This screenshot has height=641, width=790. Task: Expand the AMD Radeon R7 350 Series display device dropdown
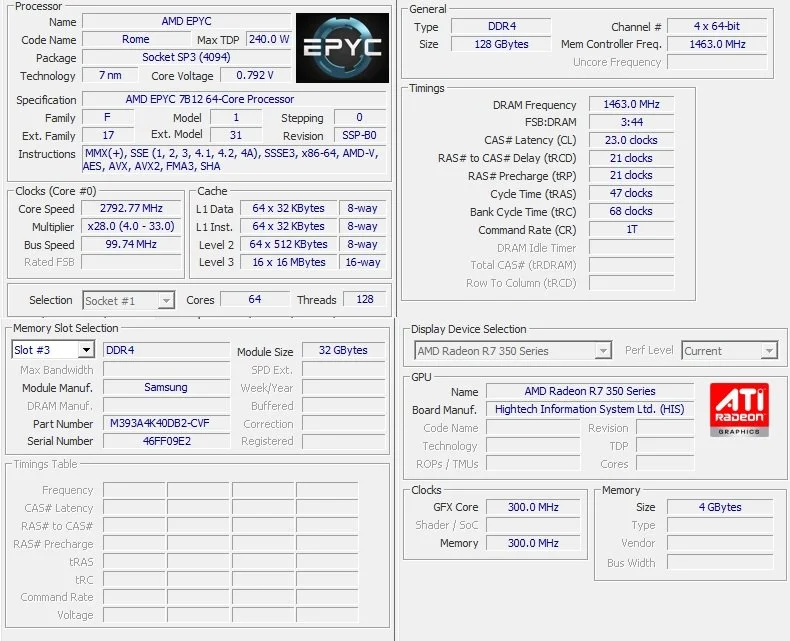[513, 351]
